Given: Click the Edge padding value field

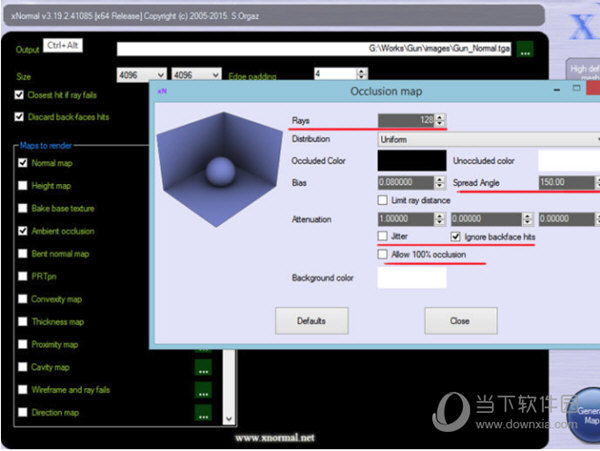Looking at the screenshot, I should (336, 73).
